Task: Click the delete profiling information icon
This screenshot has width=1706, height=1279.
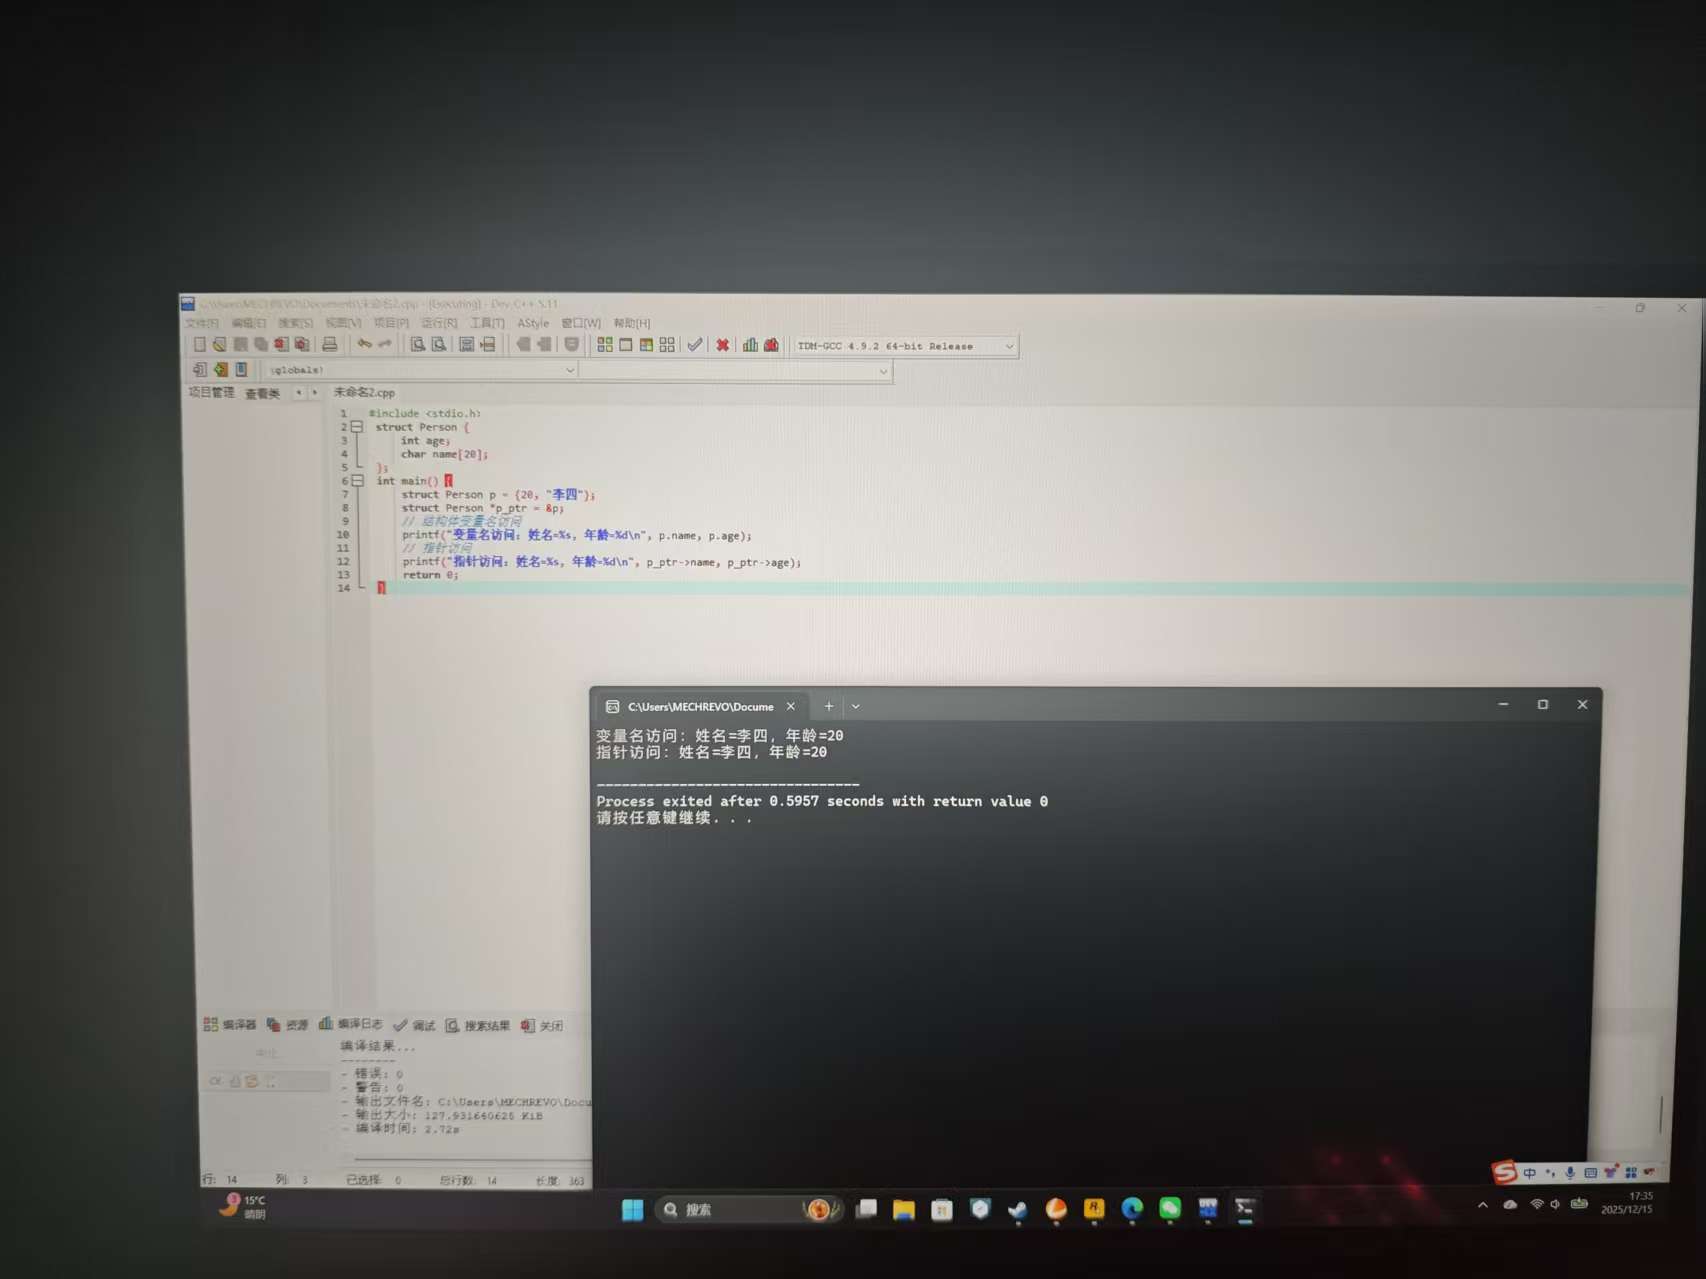Action: click(x=771, y=345)
